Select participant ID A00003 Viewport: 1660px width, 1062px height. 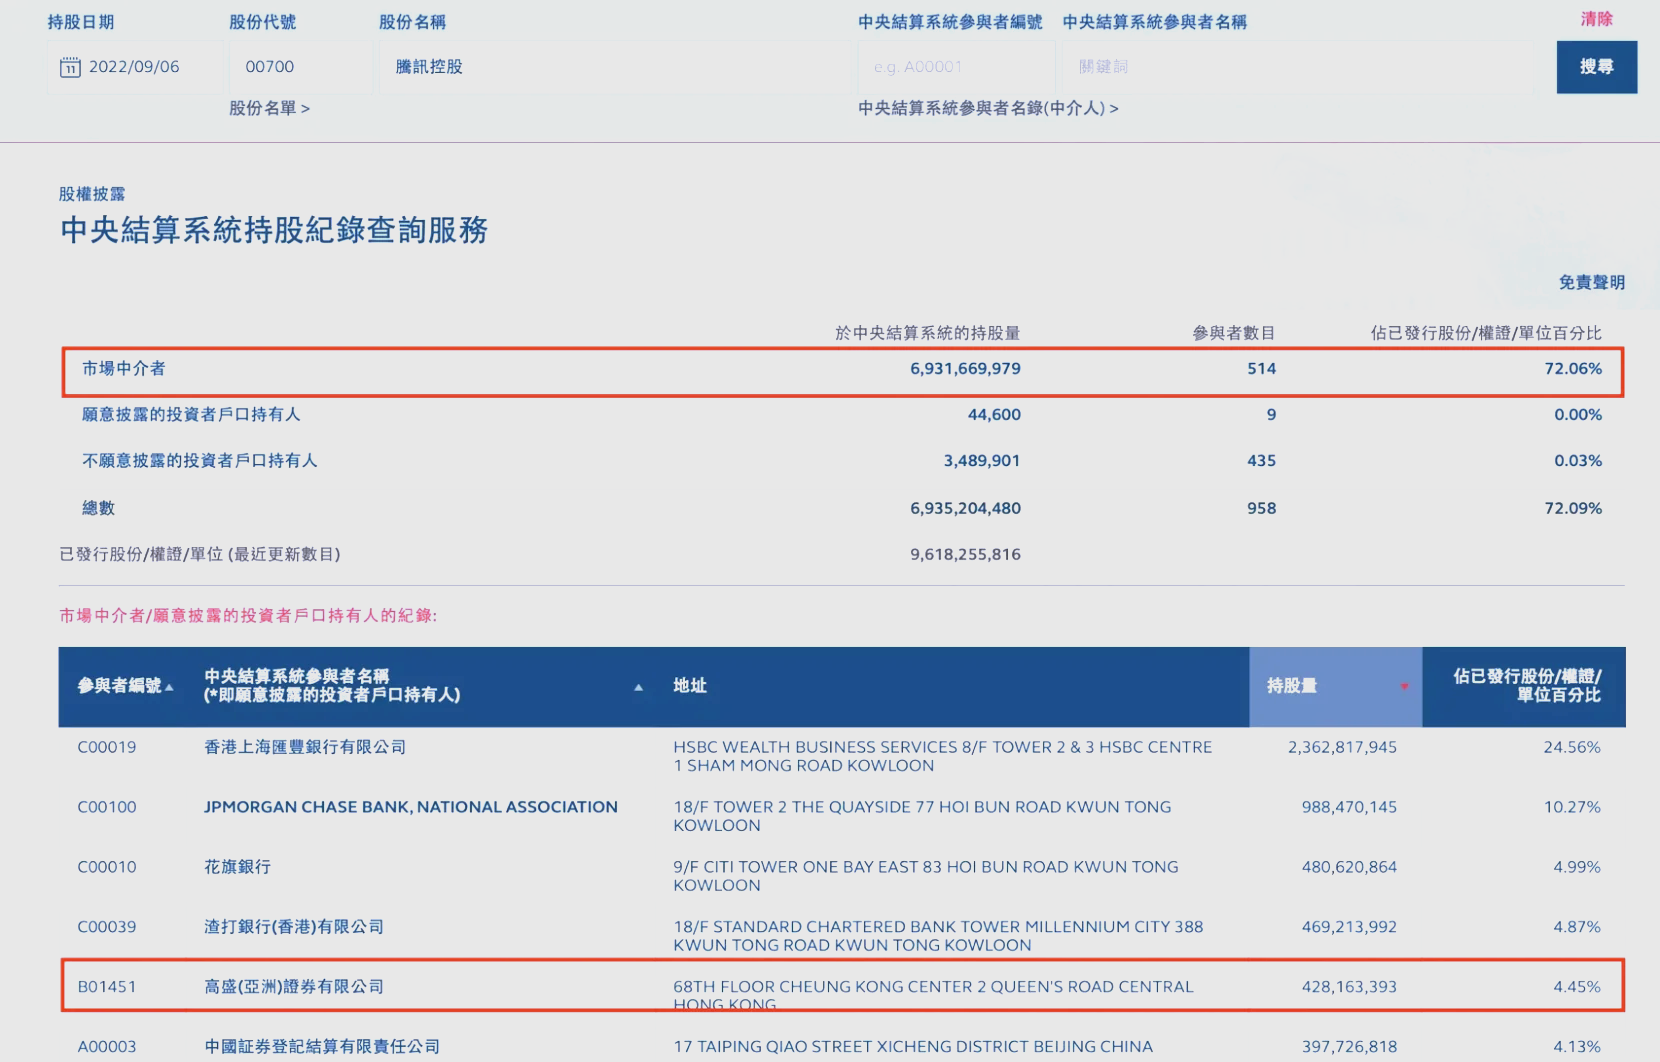tap(107, 1047)
